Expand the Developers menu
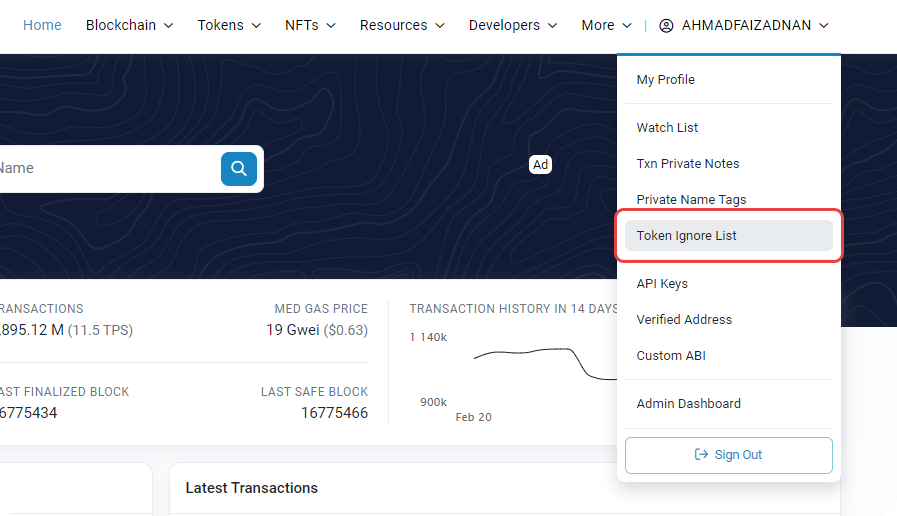The height and width of the screenshot is (516, 897). tap(513, 25)
